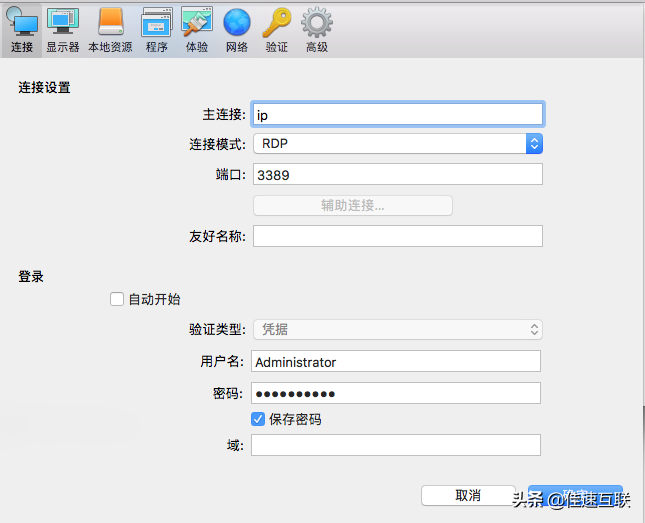Click the 用户名 field with Administrator
This screenshot has height=523, width=645.
(396, 361)
